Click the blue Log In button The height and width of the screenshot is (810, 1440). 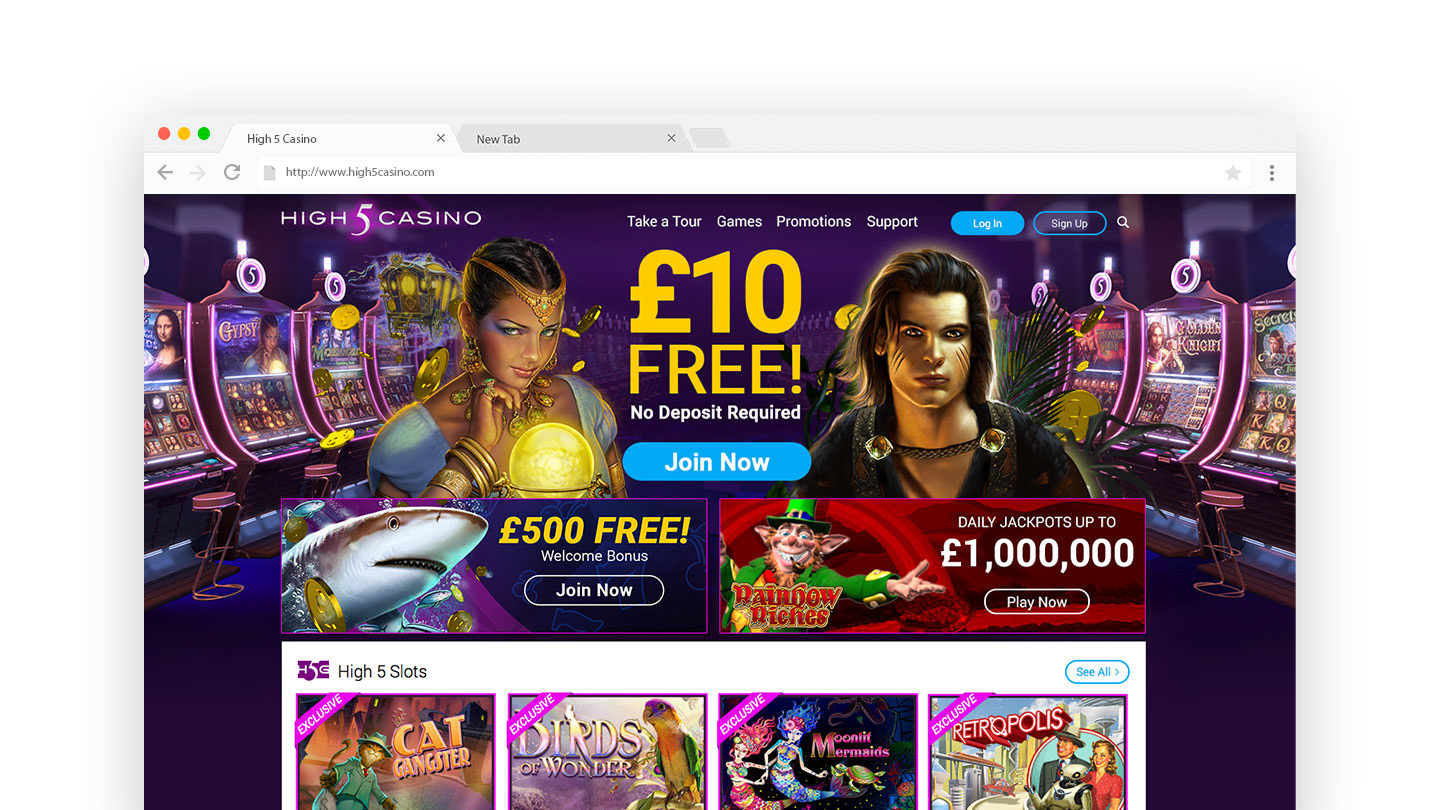pos(987,223)
